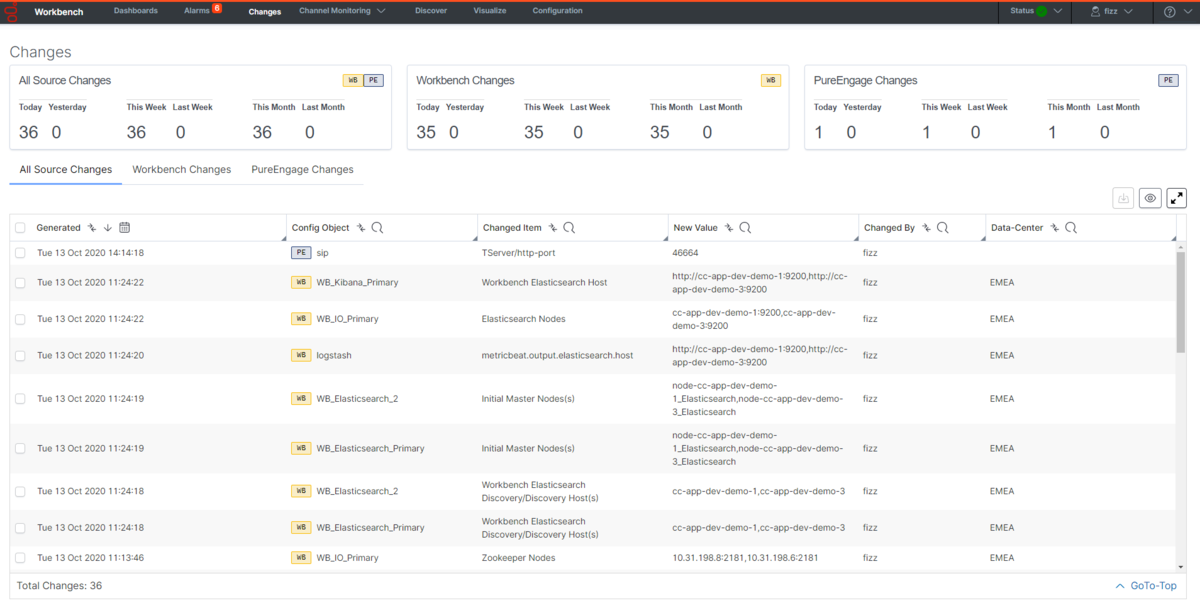Click the Workbench brand name in the top bar

59,12
